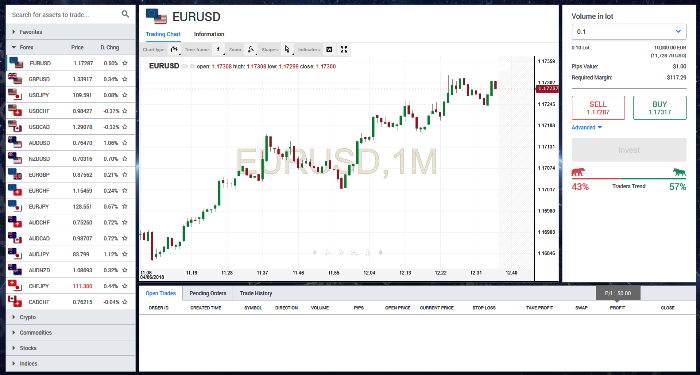The width and height of the screenshot is (700, 375).
Task: Click the EURUSD flag pair icon
Action: [x=16, y=62]
